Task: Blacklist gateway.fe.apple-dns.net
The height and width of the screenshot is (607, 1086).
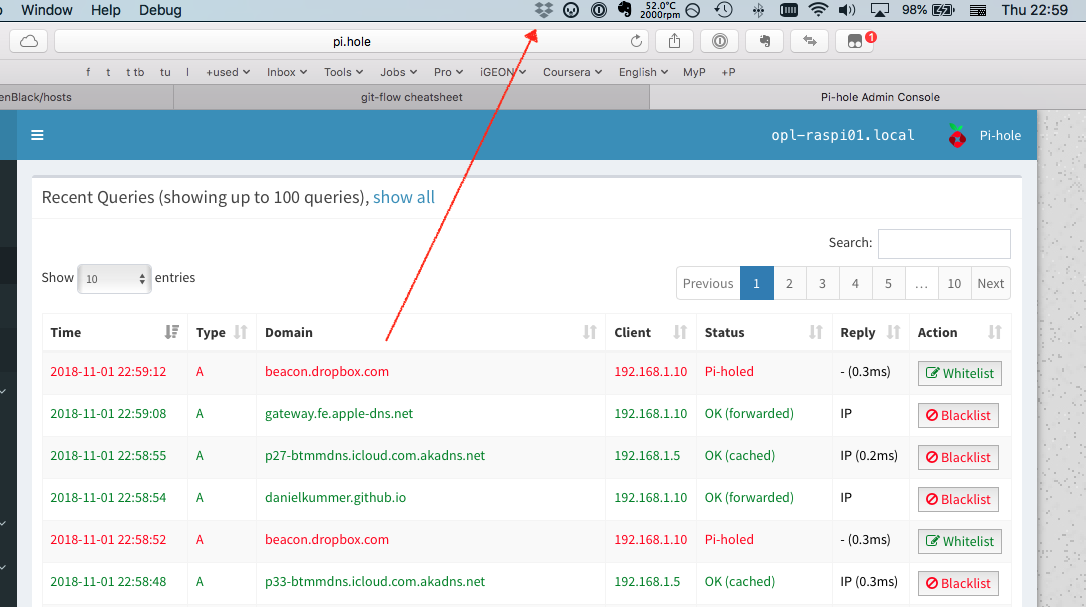Action: [958, 416]
